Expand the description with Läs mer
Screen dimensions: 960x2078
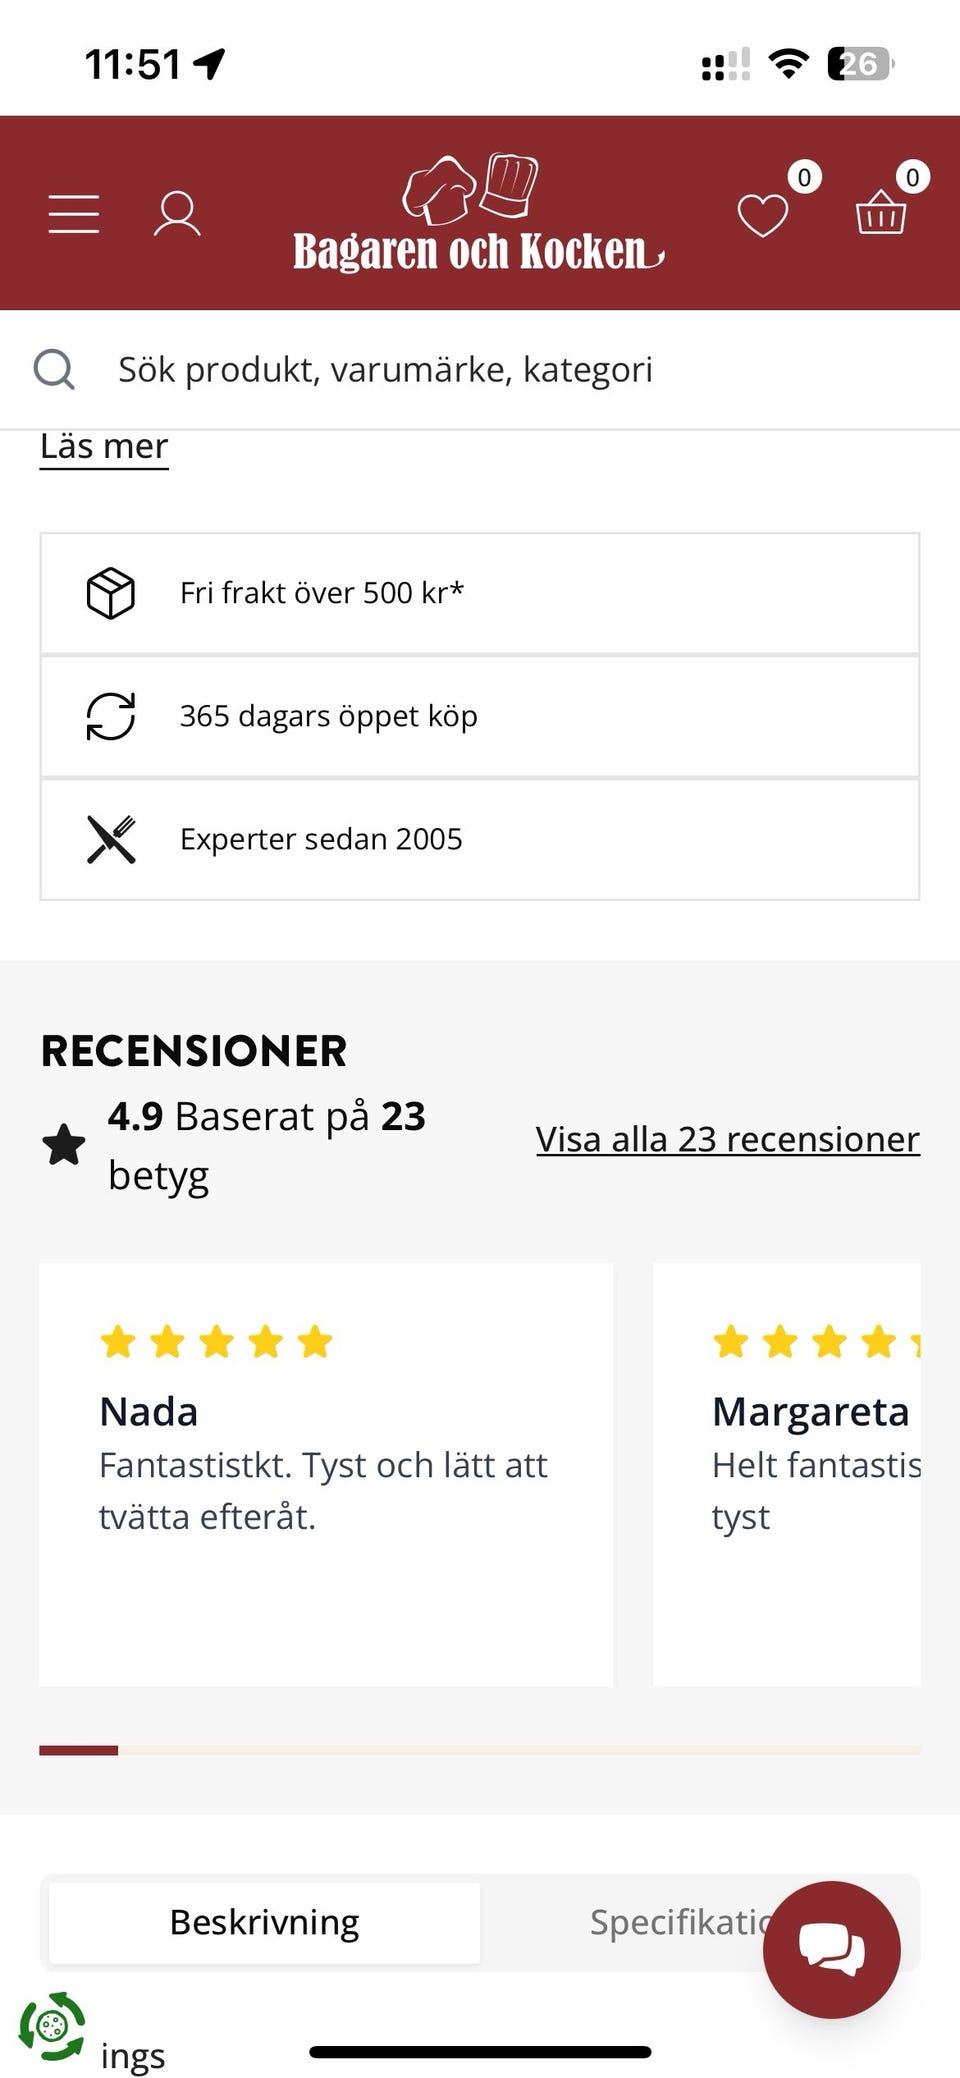click(x=104, y=446)
